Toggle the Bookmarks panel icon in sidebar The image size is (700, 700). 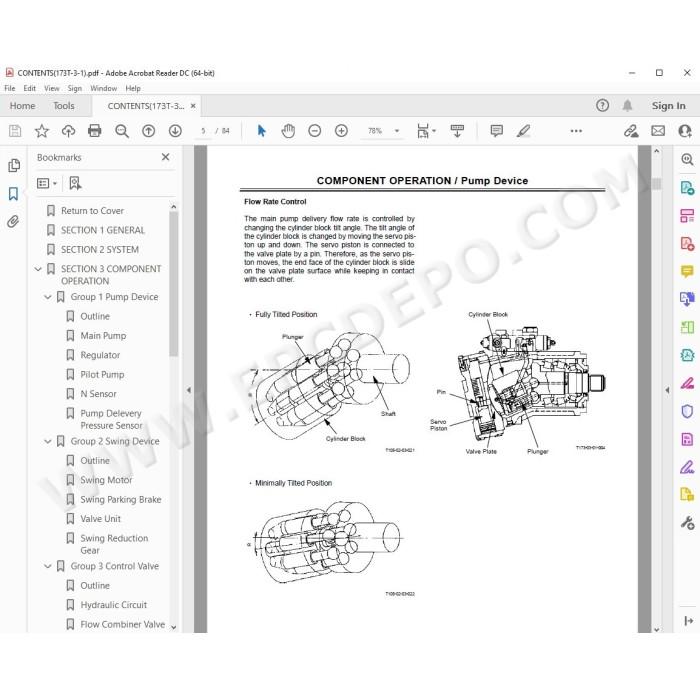(x=13, y=194)
